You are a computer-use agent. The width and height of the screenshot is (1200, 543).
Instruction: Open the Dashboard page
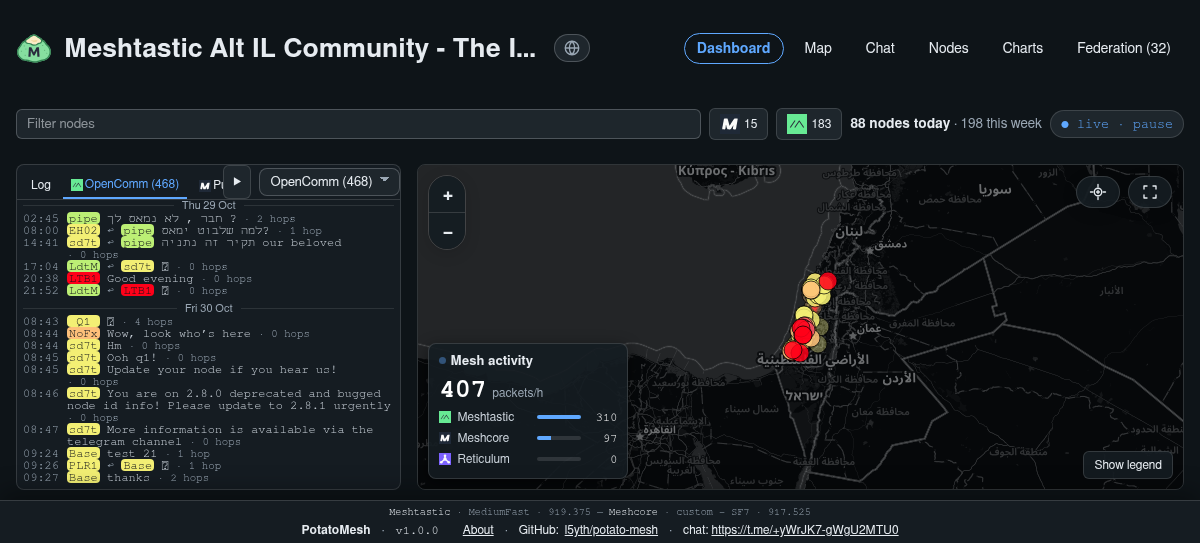coord(733,48)
